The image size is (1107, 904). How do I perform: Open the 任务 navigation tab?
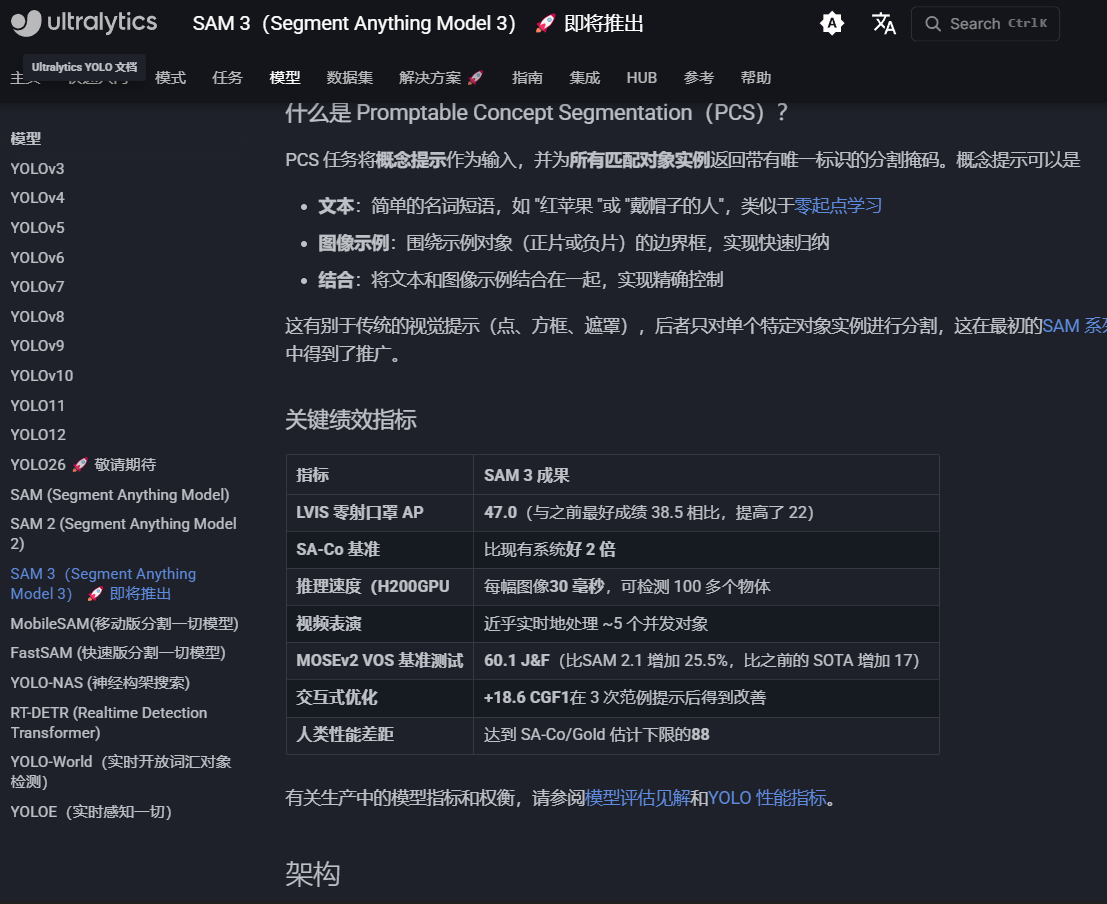(227, 78)
